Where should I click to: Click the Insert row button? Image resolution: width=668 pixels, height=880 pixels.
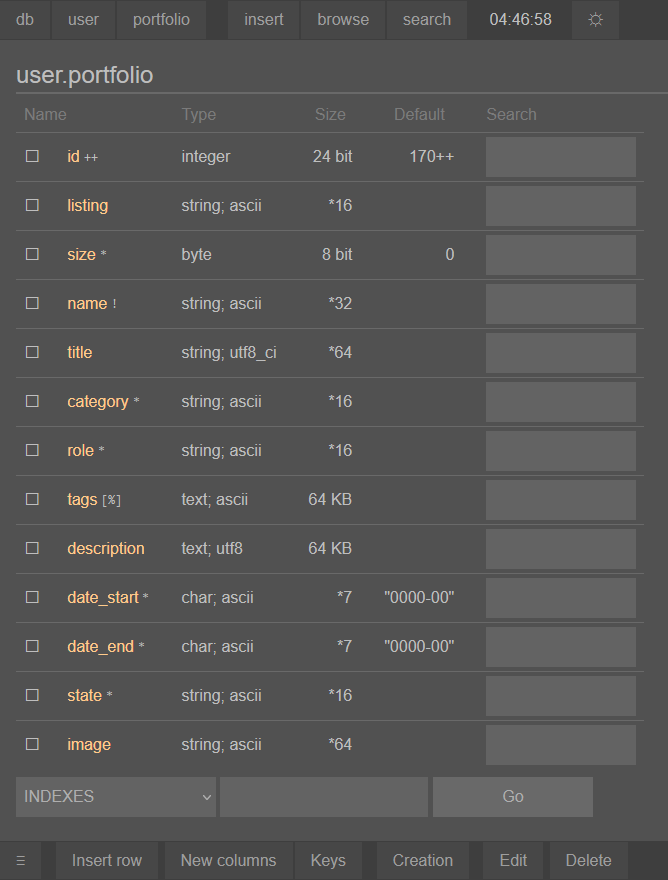click(107, 861)
